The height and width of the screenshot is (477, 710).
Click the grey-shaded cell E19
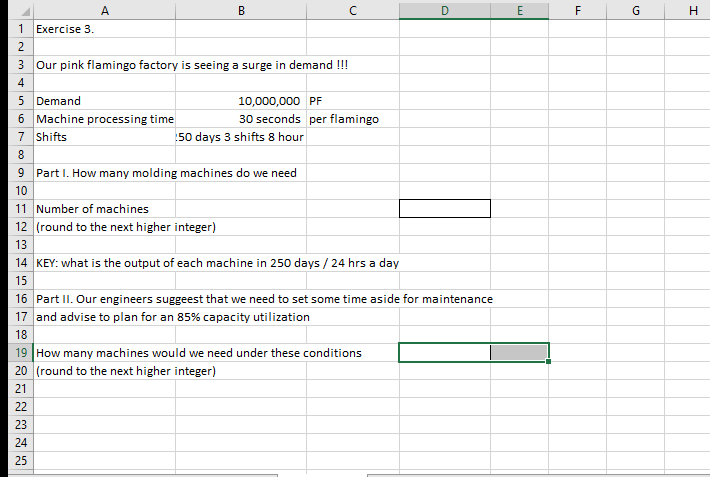pos(519,353)
